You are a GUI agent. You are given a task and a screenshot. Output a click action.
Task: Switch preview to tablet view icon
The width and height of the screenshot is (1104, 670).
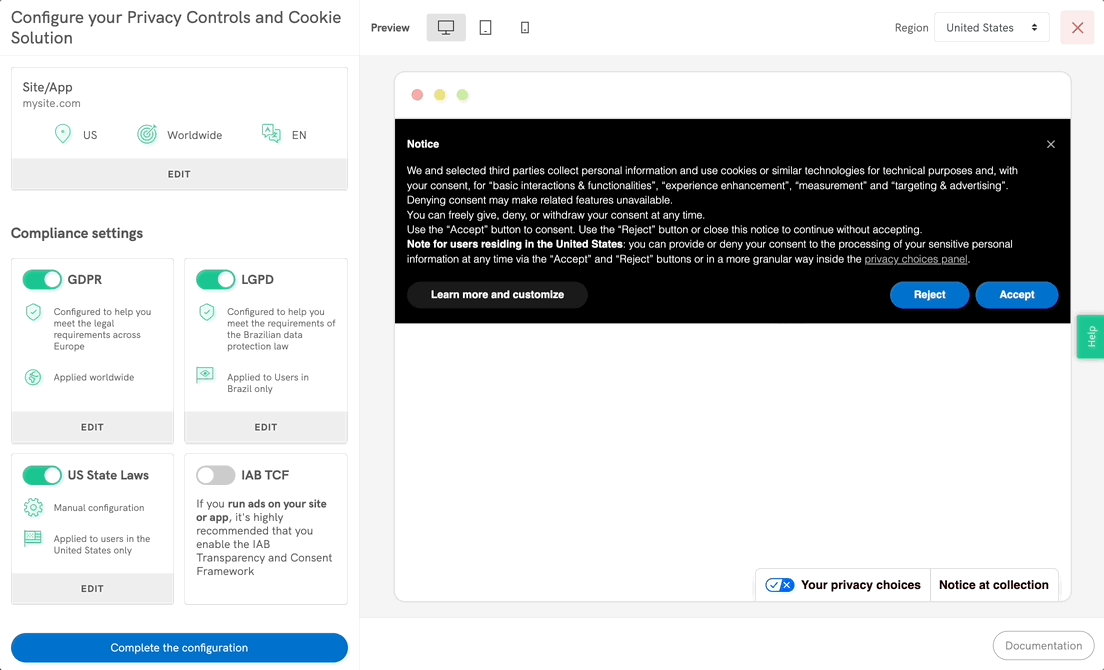[485, 28]
